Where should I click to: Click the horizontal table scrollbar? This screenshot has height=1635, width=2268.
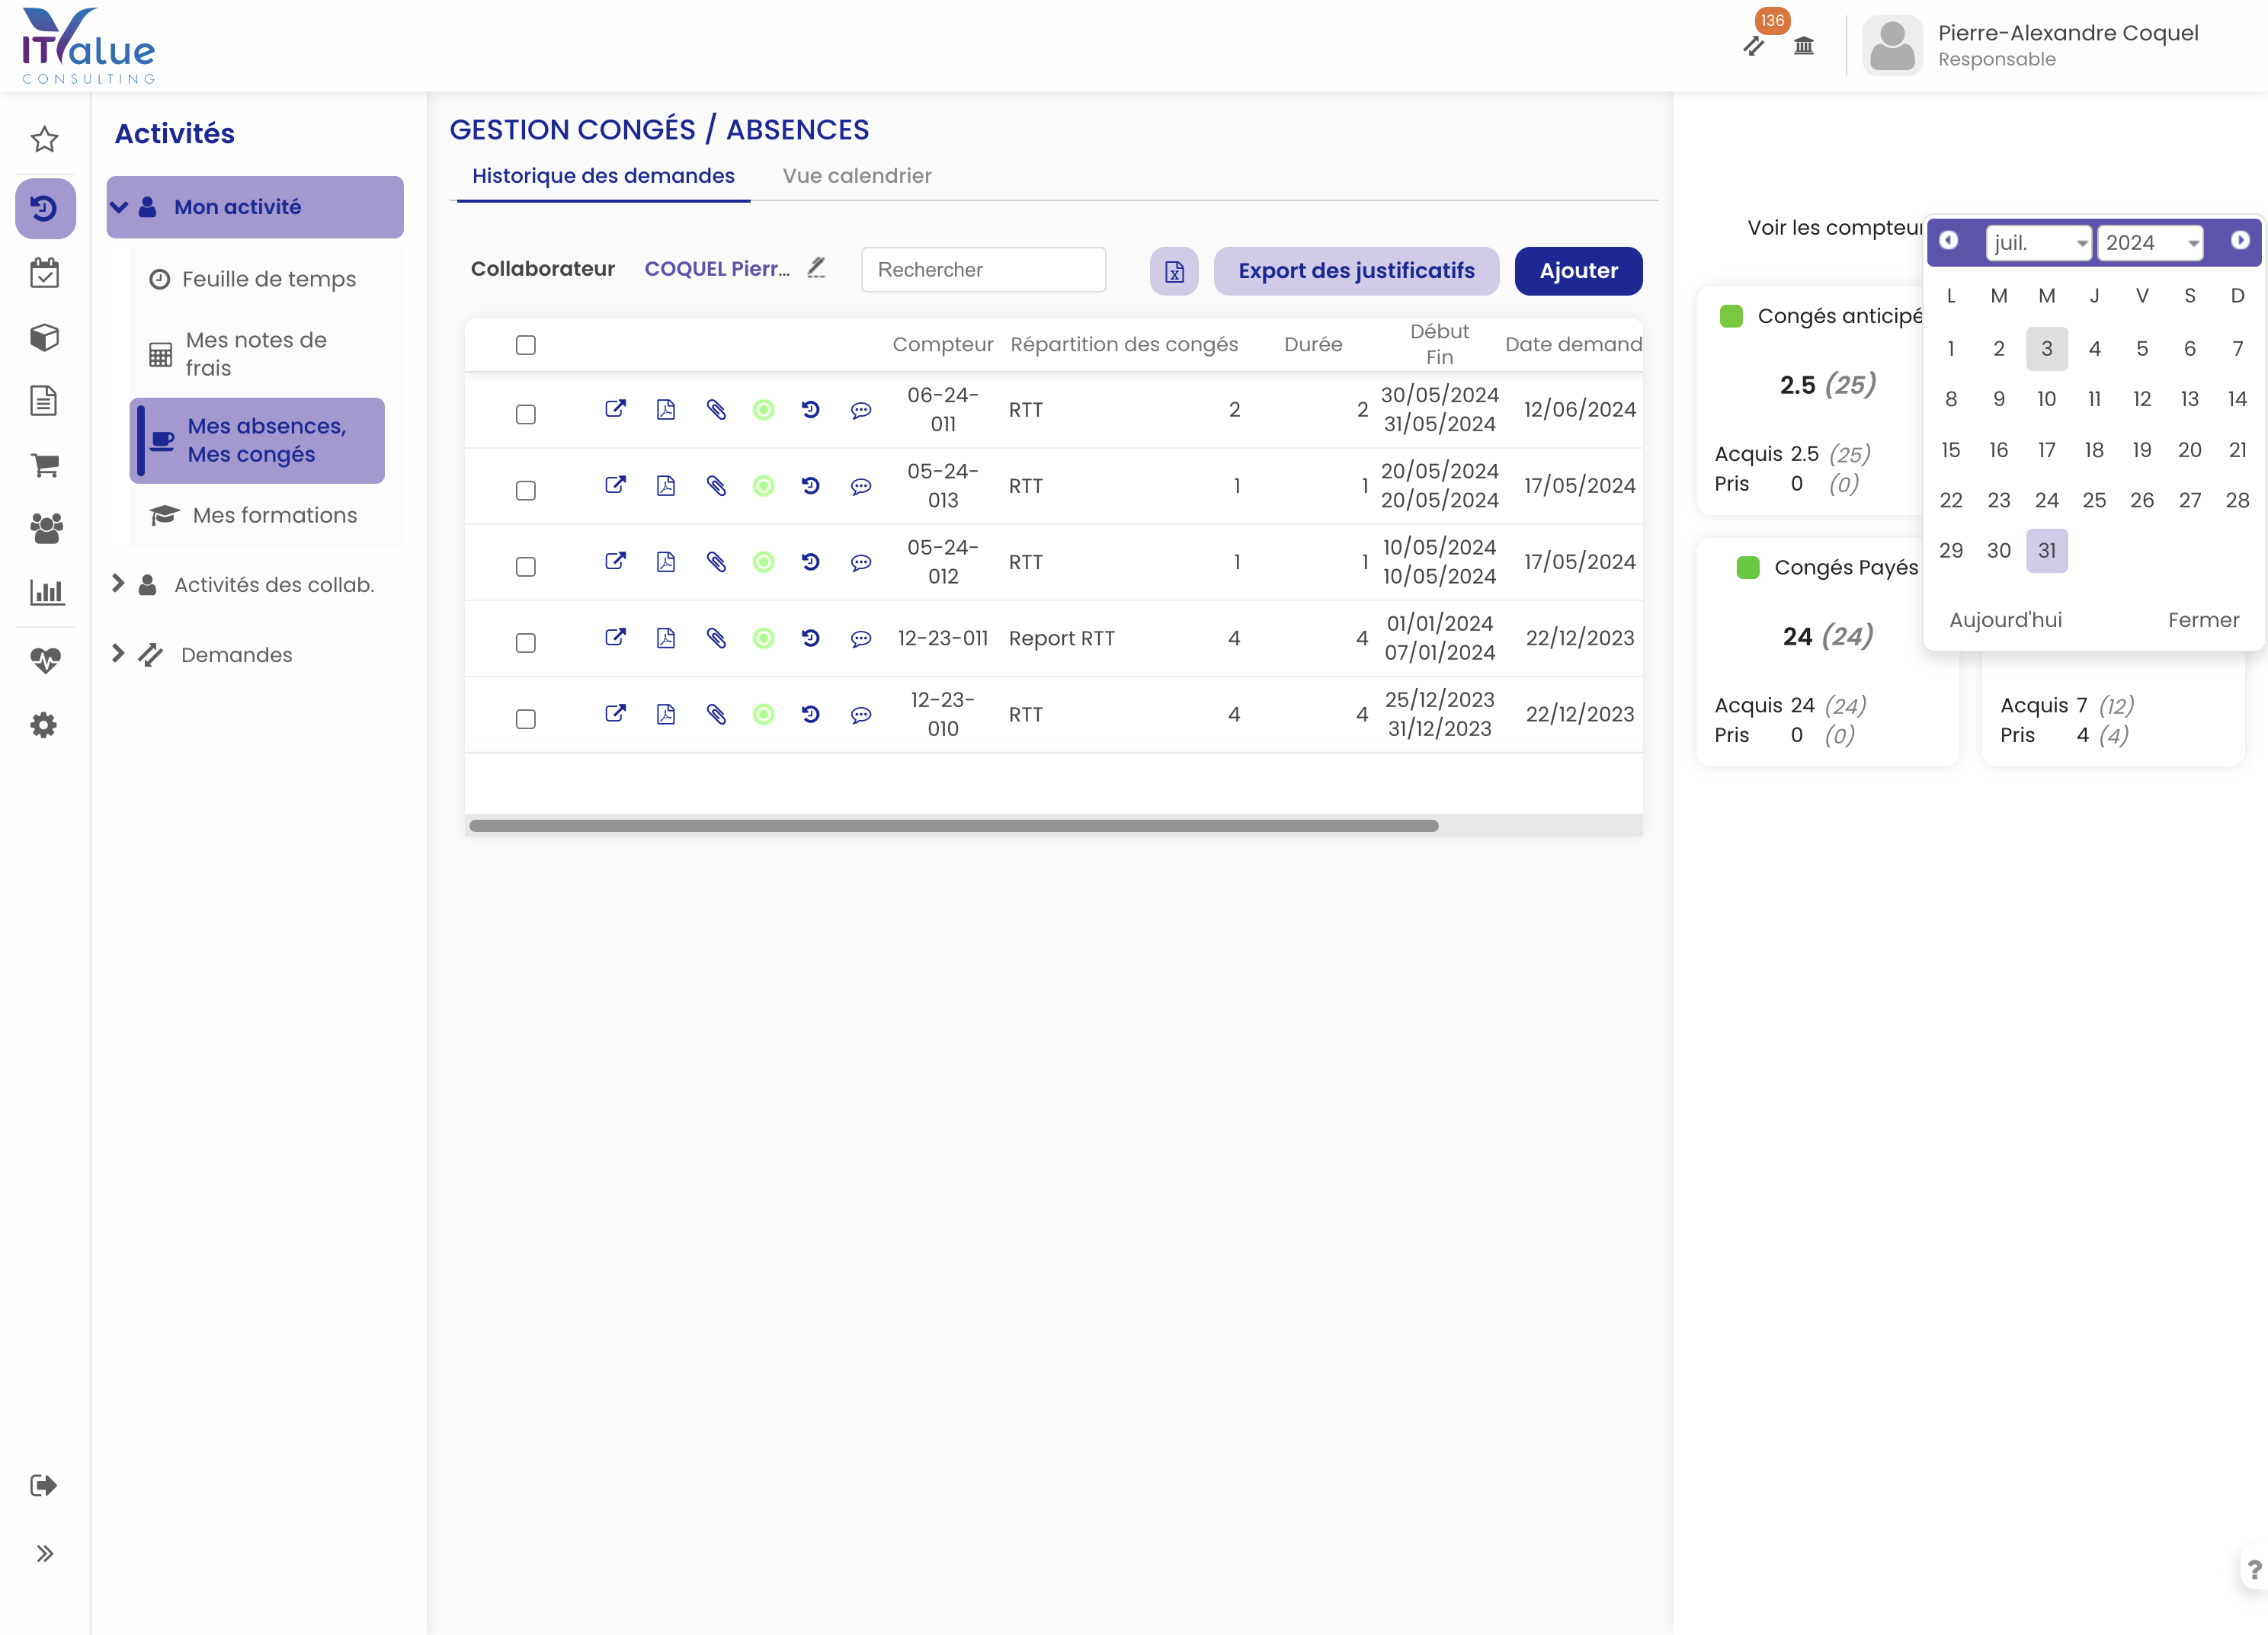click(953, 826)
